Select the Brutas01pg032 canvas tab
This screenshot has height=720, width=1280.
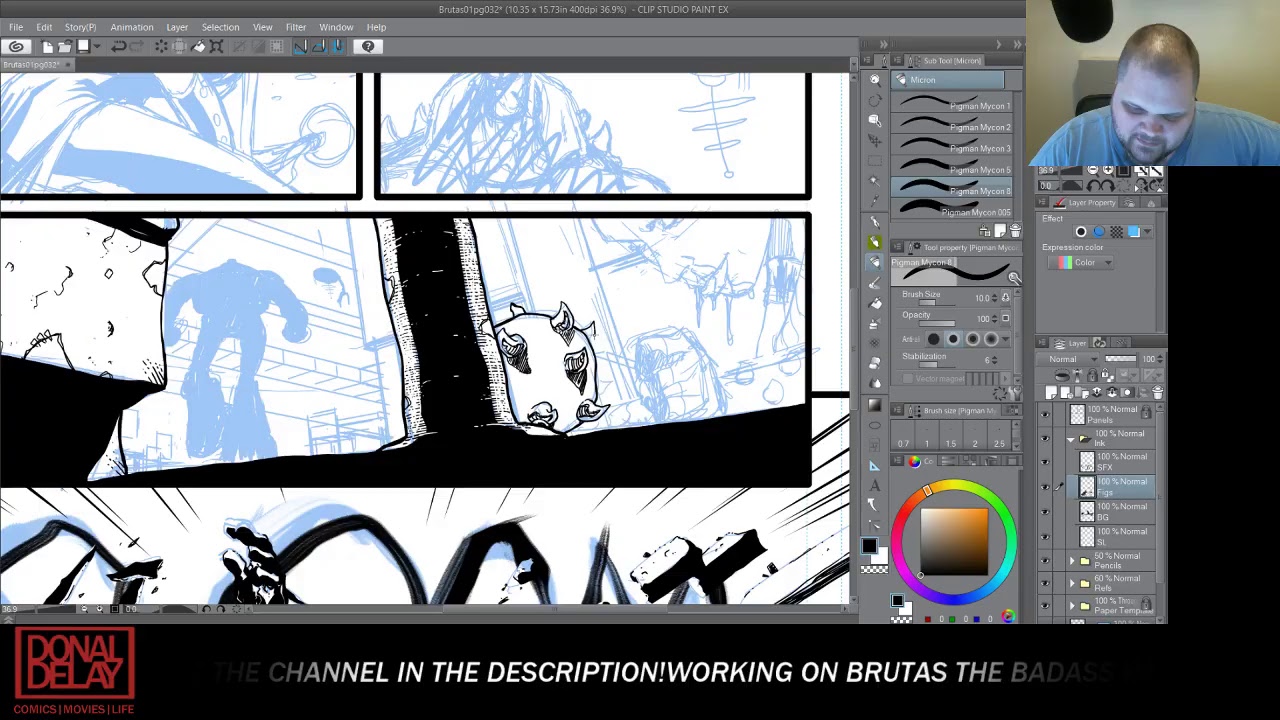pos(32,65)
